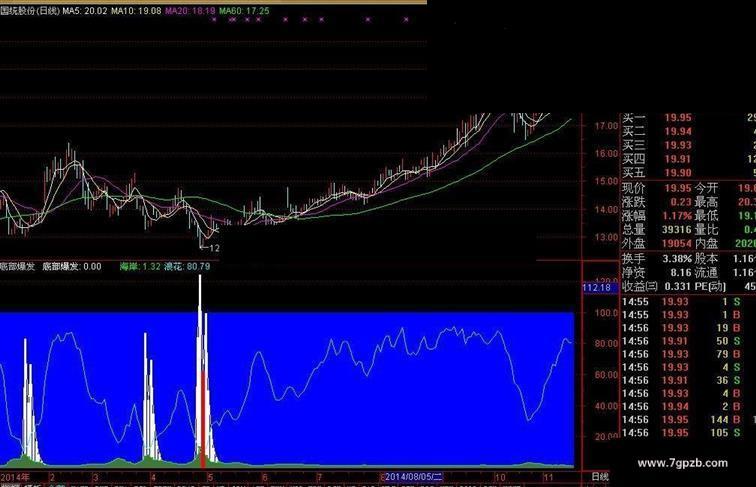Select the 日线 period label
This screenshot has height=487, width=756.
tap(600, 477)
